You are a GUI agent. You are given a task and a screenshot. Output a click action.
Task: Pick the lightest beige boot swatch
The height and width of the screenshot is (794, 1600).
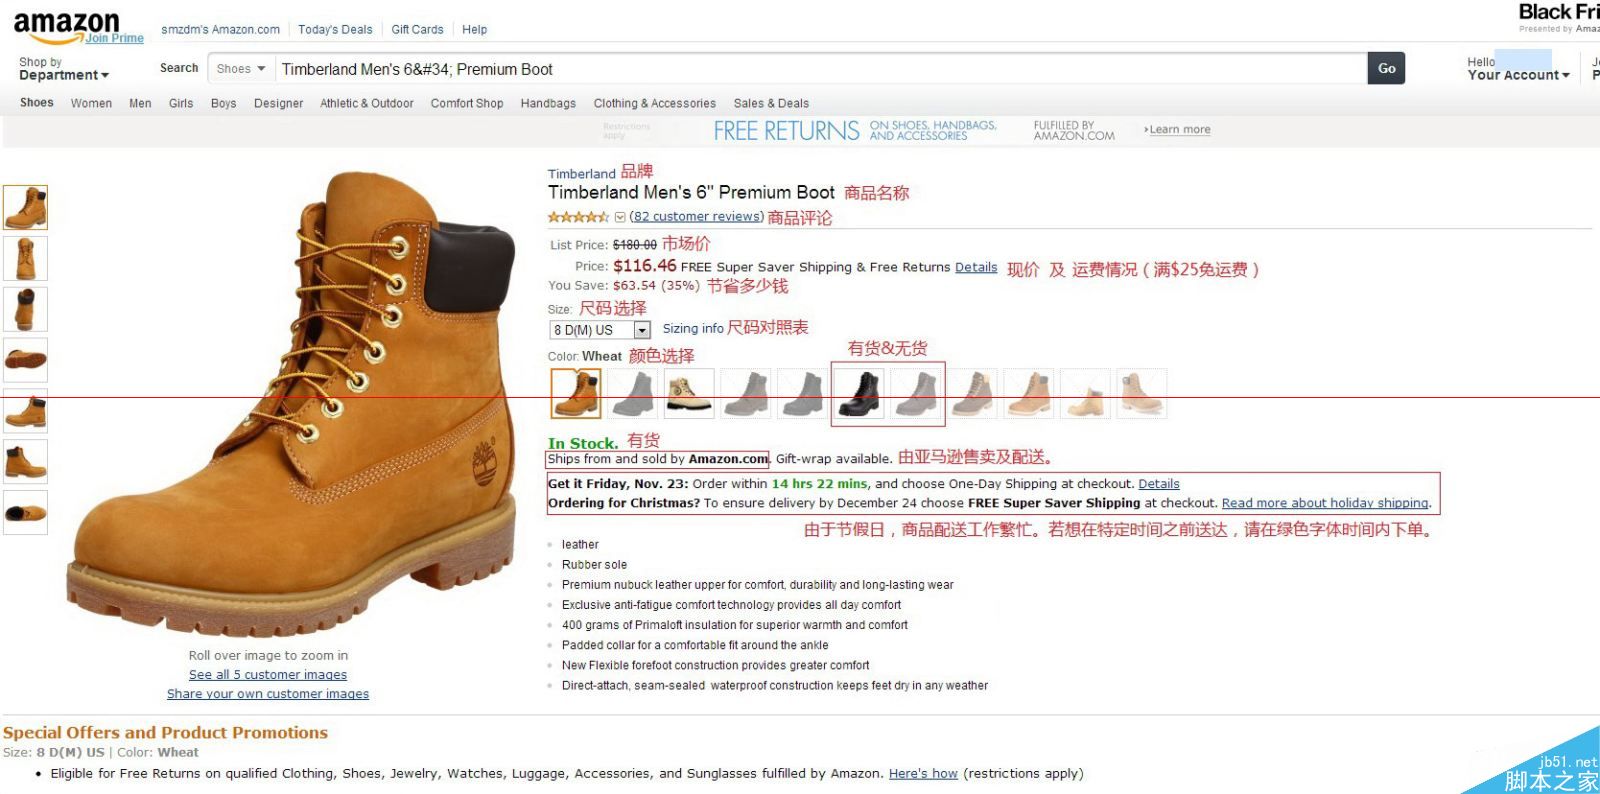click(x=1085, y=393)
